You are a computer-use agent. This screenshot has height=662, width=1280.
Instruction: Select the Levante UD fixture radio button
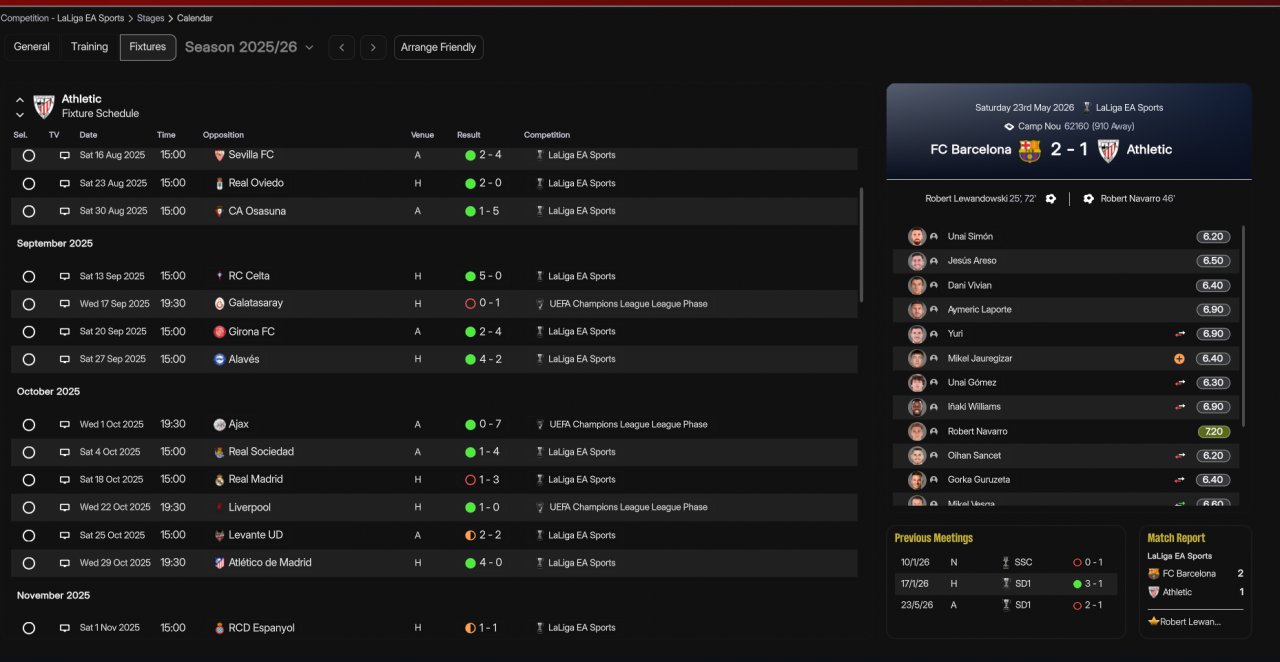(28, 536)
